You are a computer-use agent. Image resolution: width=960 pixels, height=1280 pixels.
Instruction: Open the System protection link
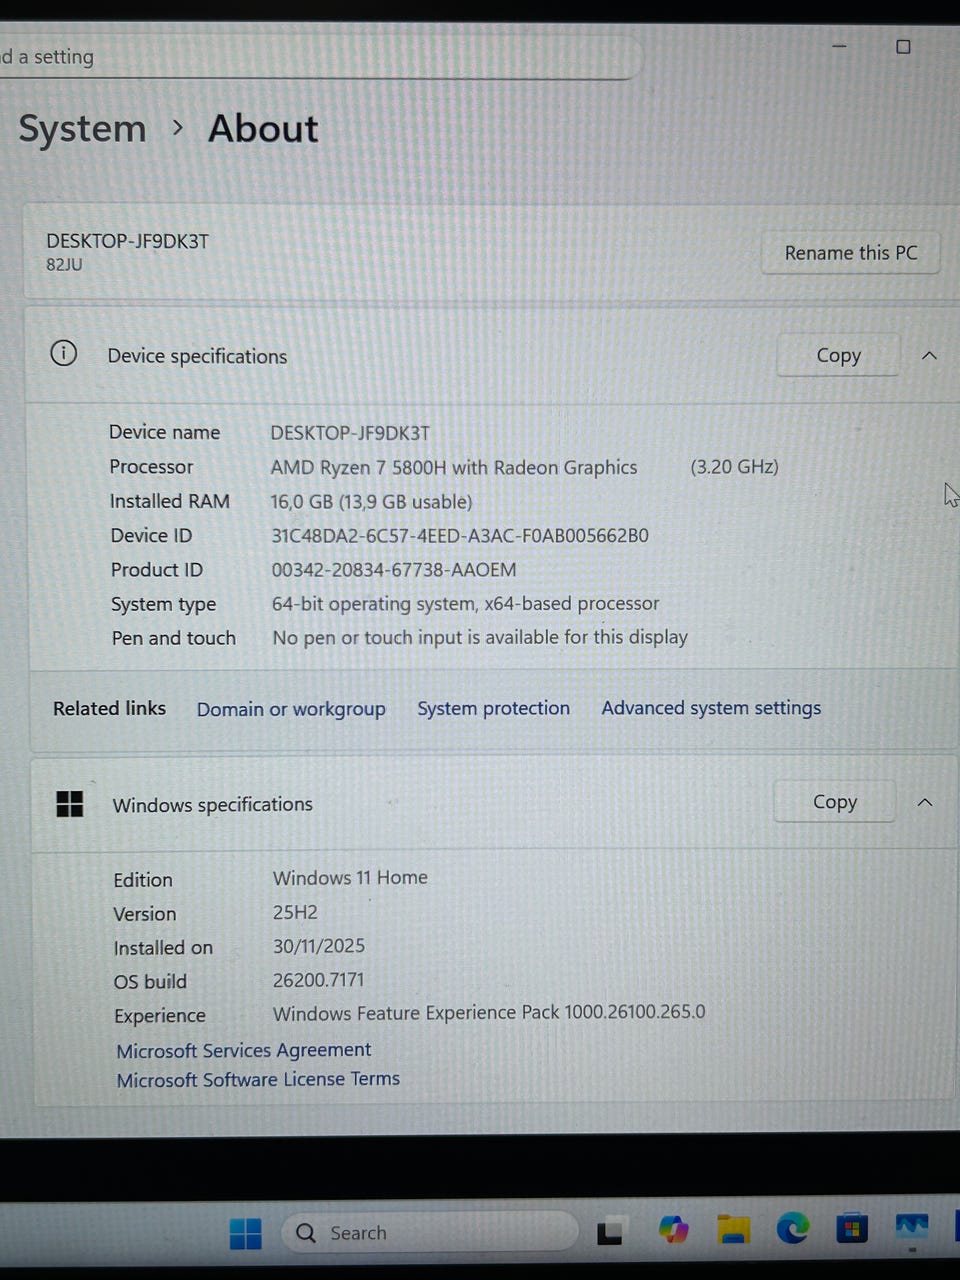point(493,708)
